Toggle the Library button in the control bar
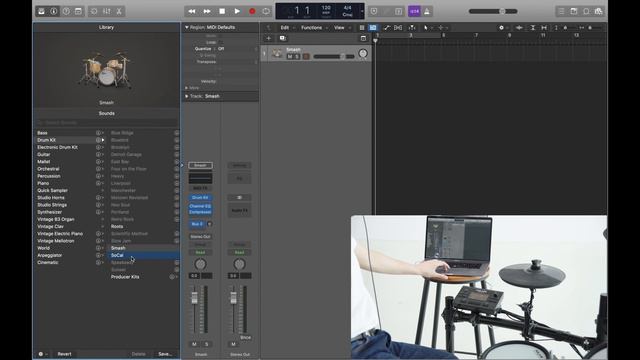640x360 pixels. click(x=41, y=11)
